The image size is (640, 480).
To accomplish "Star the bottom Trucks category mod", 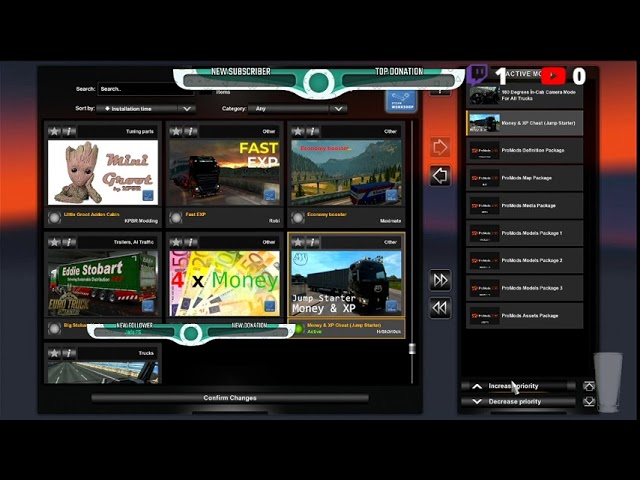I will click(54, 353).
